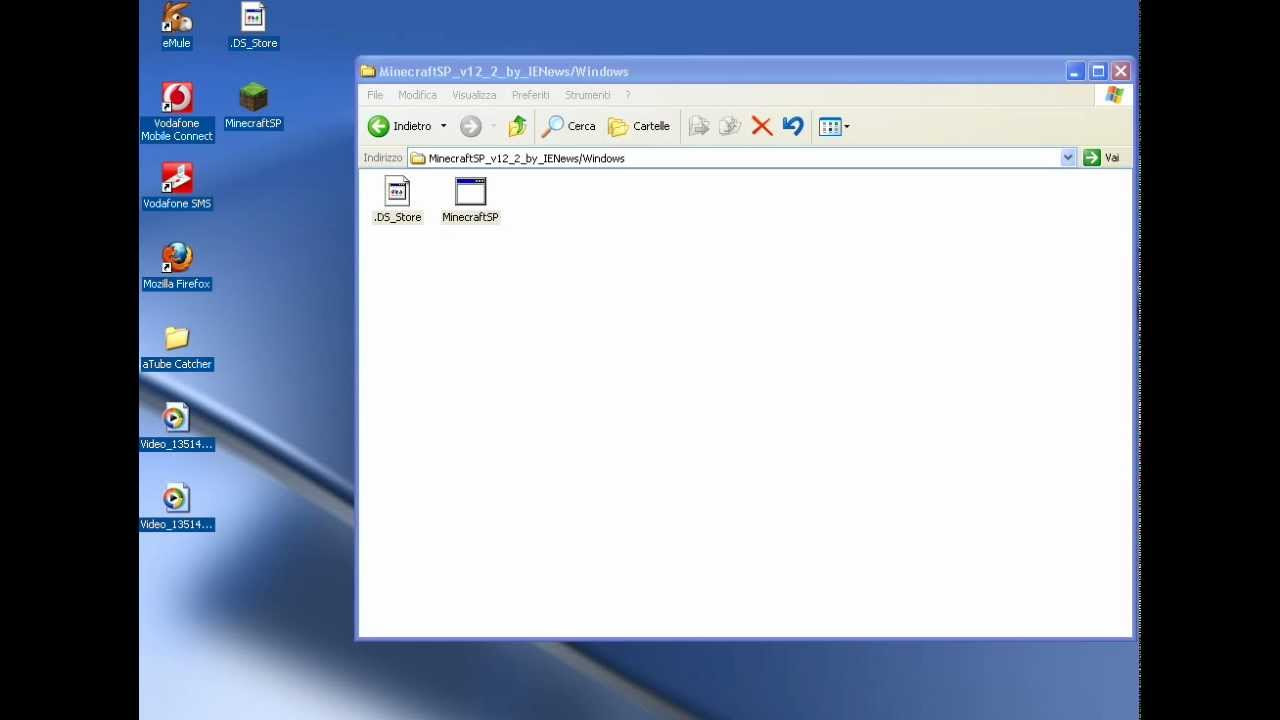Open the Views toolbar dropdown
This screenshot has height=720, width=1280.
tap(834, 126)
